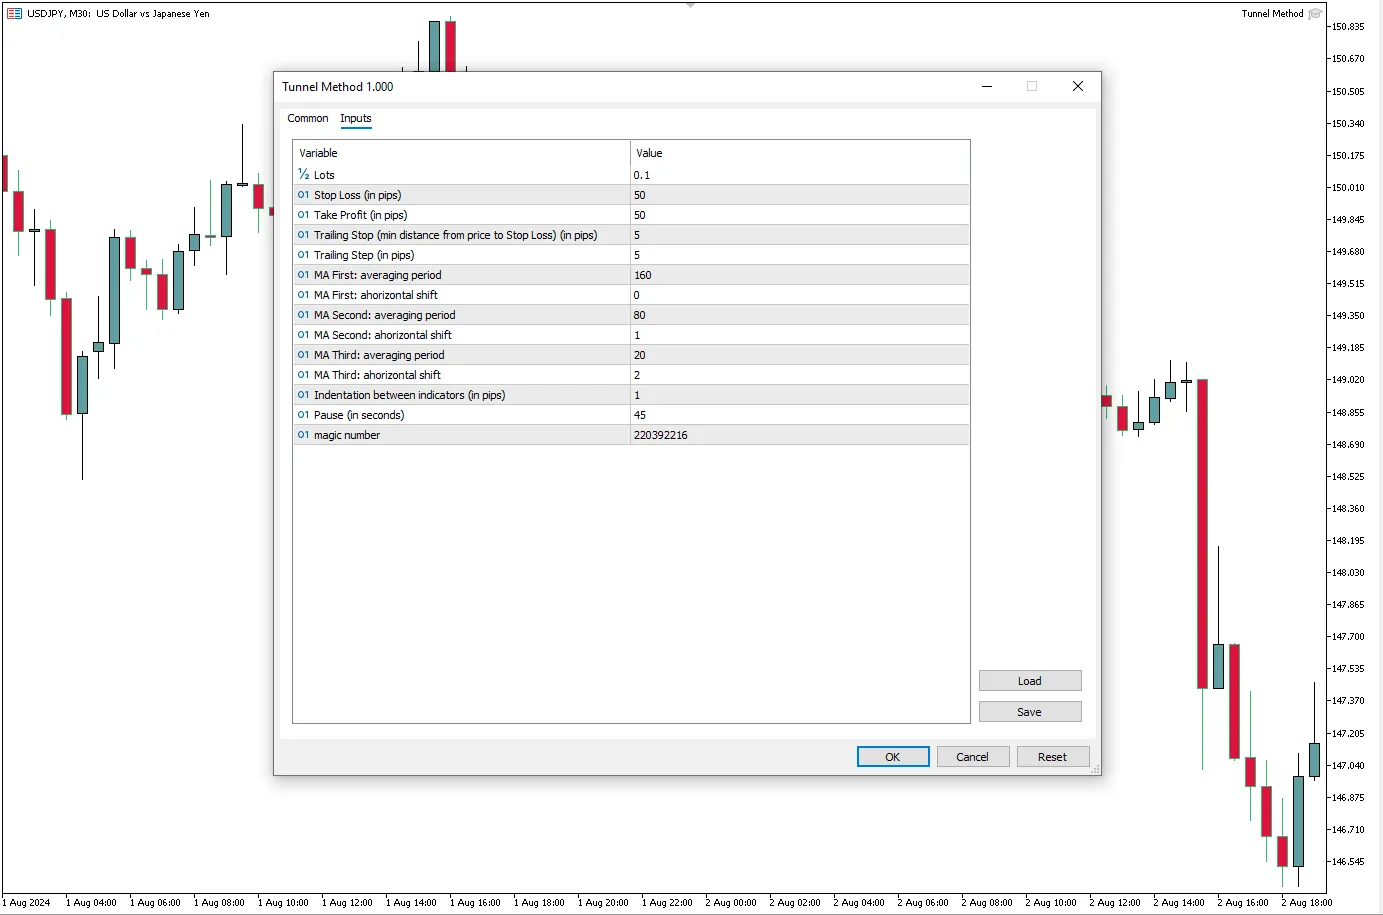Edit MA First averaging period value 160

click(x=800, y=275)
